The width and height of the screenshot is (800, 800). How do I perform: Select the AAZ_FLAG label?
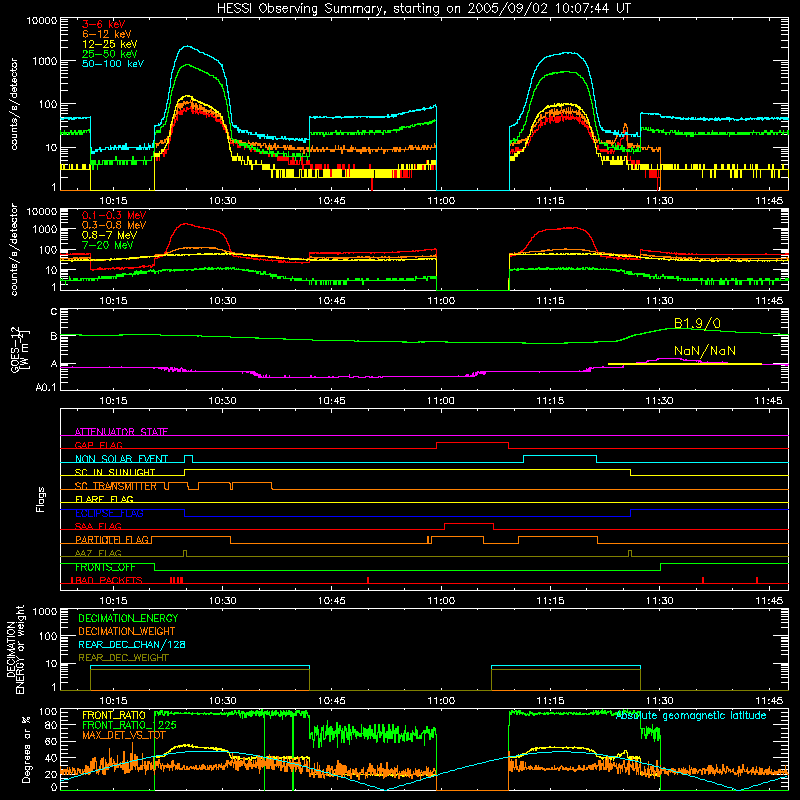pyautogui.click(x=98, y=553)
